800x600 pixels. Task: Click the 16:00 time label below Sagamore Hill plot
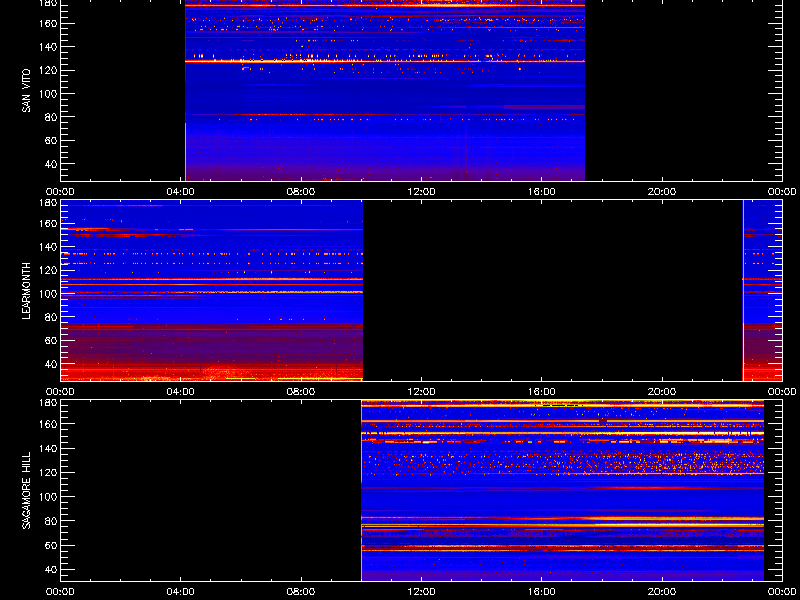tap(542, 592)
